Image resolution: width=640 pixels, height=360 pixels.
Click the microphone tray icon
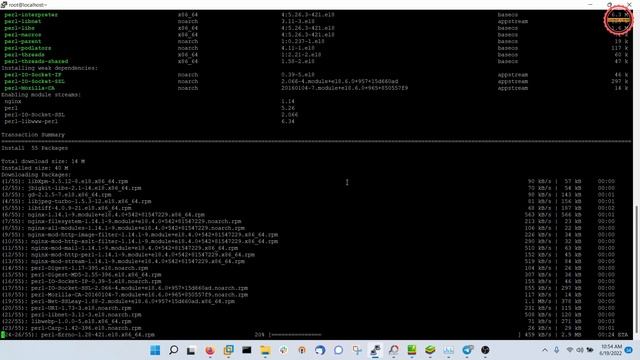click(x=557, y=350)
